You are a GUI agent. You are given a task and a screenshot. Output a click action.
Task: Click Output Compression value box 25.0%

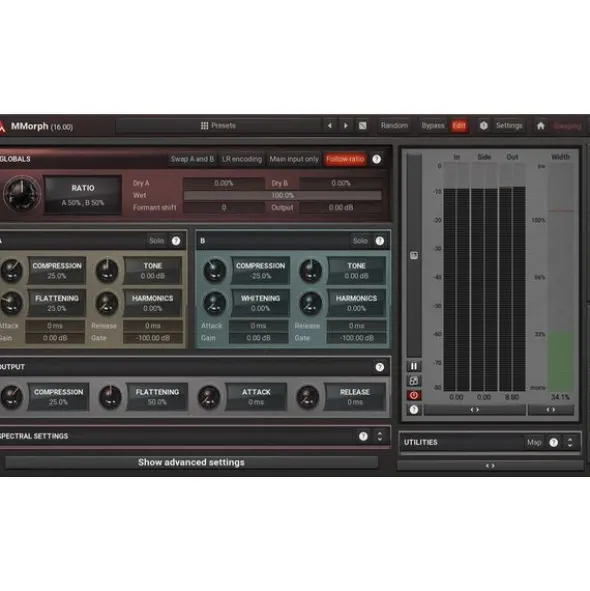(58, 397)
